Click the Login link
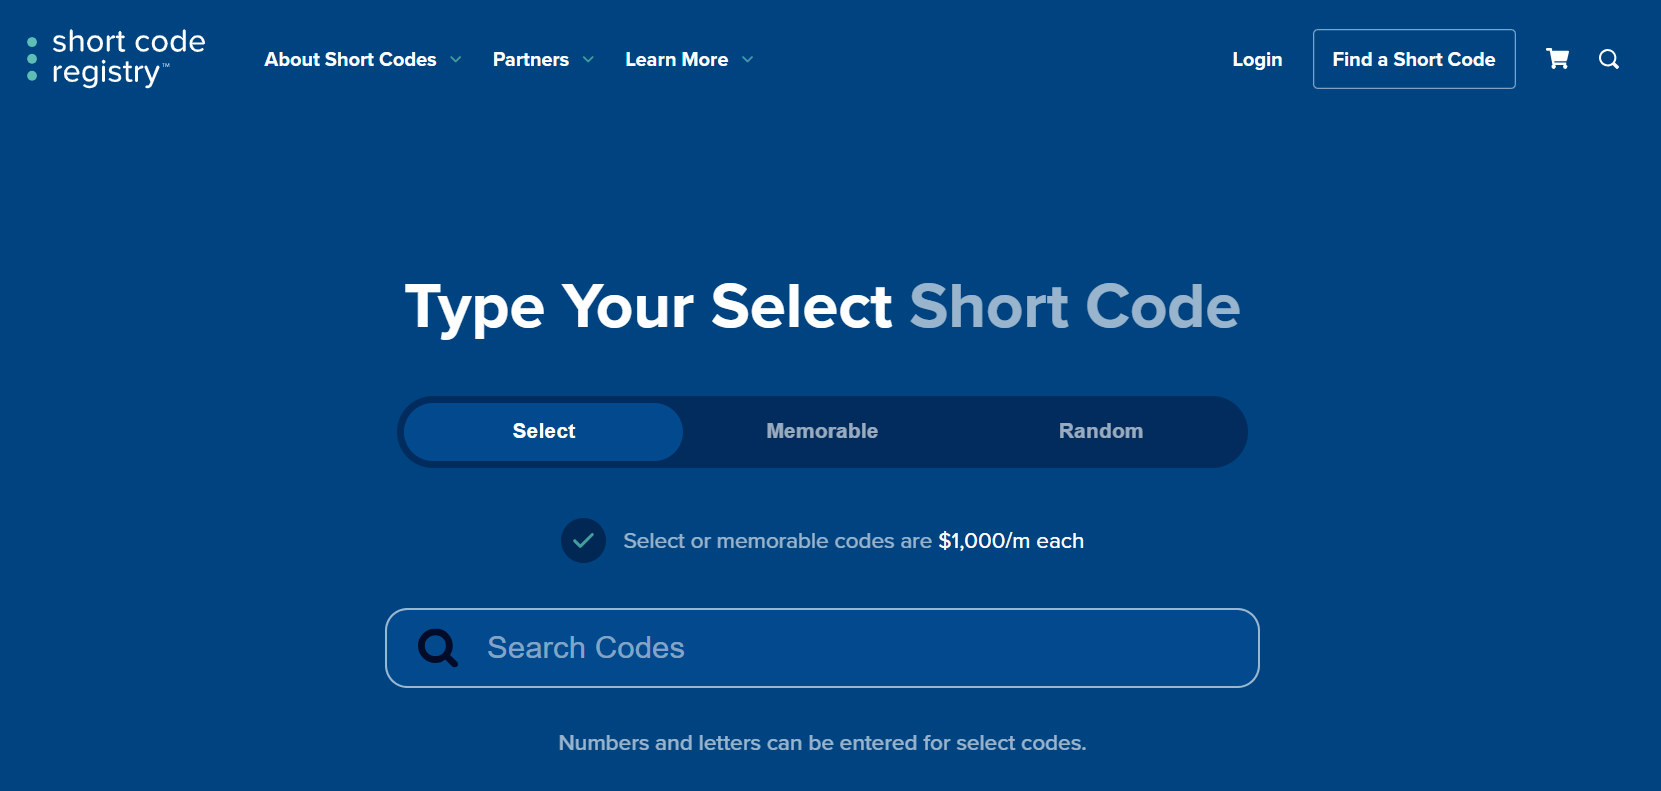1661x791 pixels. click(1257, 60)
